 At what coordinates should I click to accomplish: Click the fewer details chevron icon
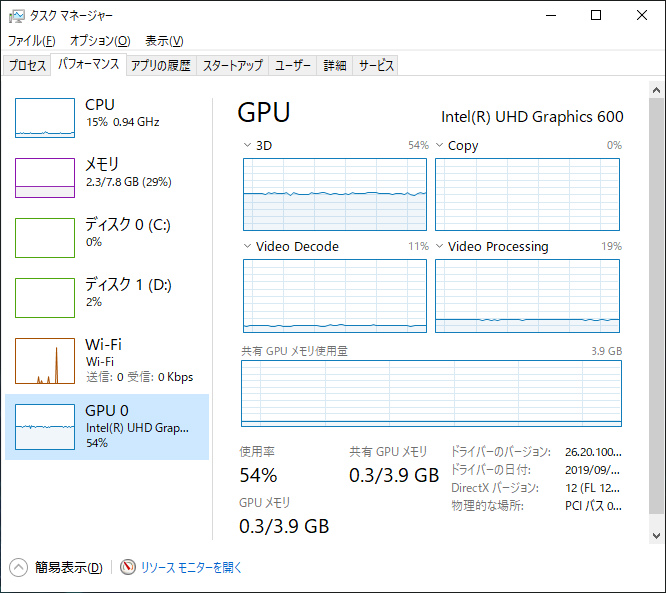[19, 567]
